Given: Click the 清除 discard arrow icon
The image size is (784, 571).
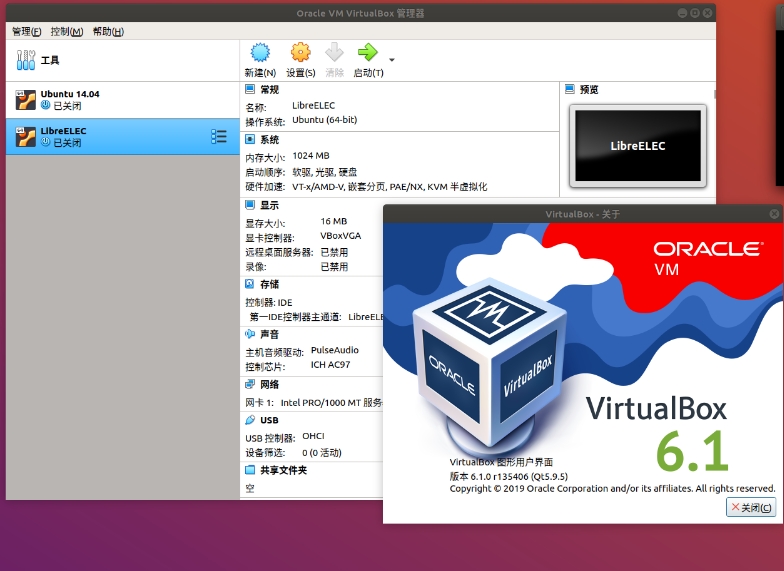Looking at the screenshot, I should point(334,52).
